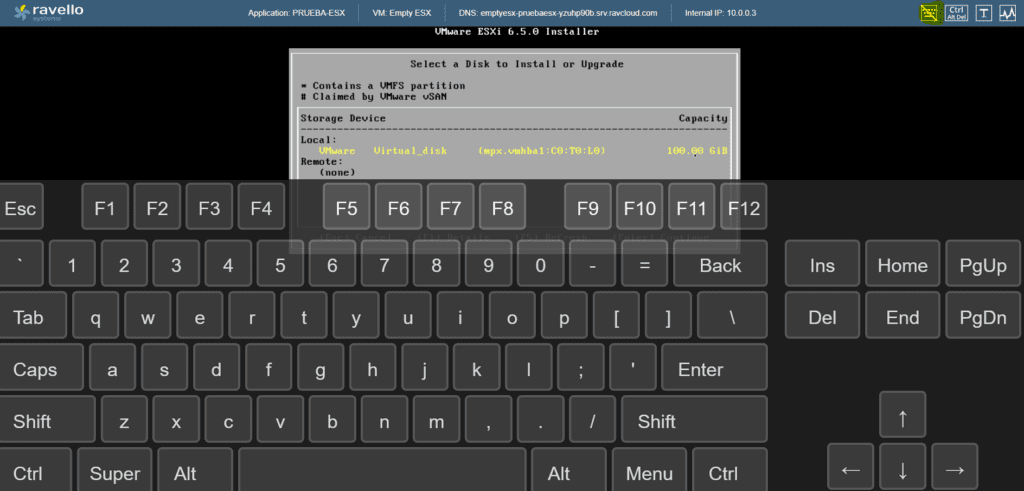Click the Internal IP 10.0.0.3 text
This screenshot has height=491, width=1024.
tap(720, 13)
